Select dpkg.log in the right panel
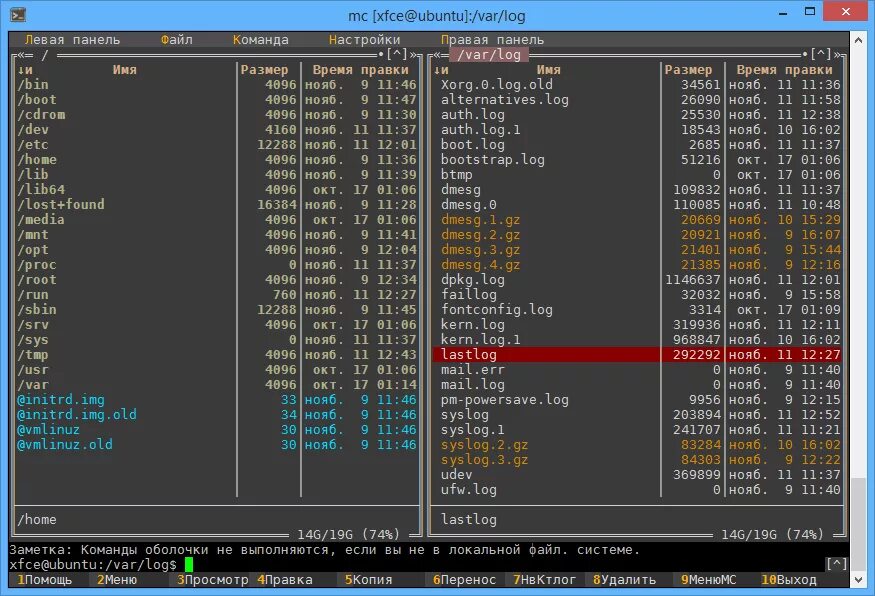 click(636, 280)
